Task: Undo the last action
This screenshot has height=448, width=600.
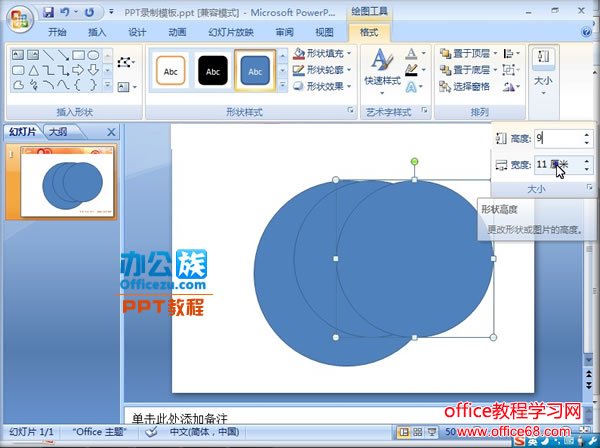Action: point(65,12)
